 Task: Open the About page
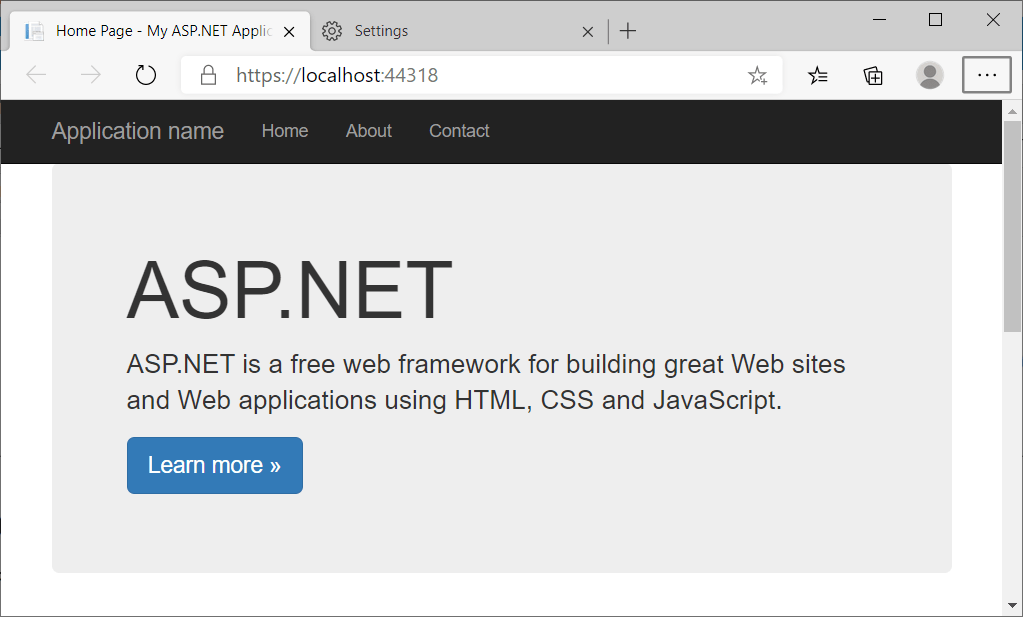[x=368, y=131]
